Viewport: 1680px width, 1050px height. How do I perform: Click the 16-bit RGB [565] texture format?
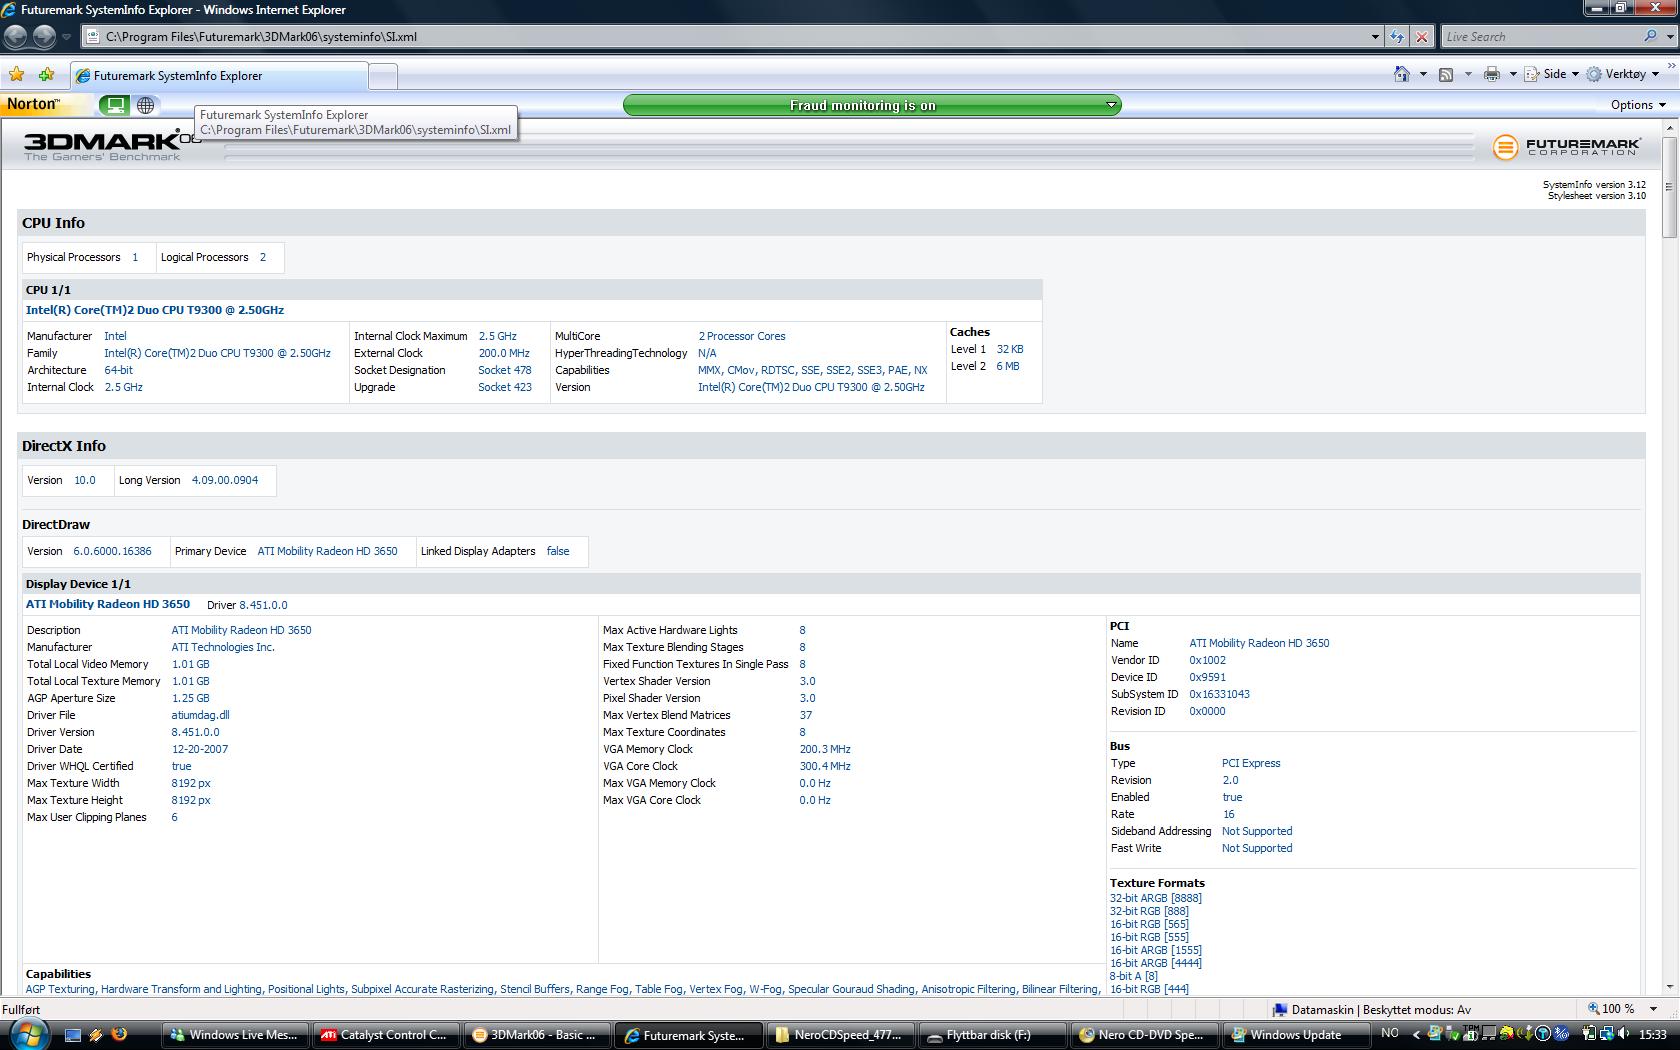(x=1149, y=924)
